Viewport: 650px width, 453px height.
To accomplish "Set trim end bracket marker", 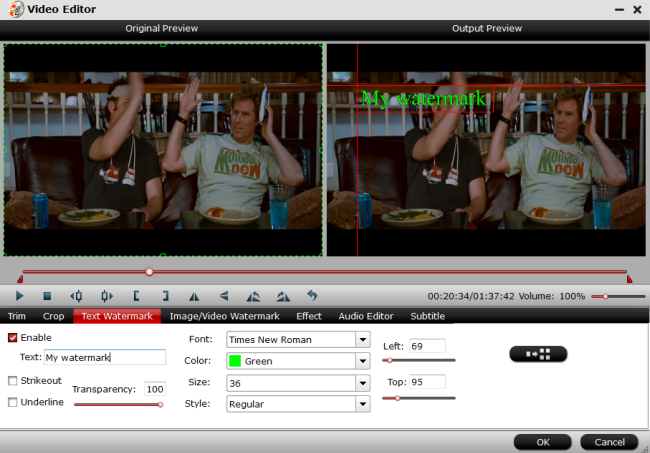I will pos(165,296).
